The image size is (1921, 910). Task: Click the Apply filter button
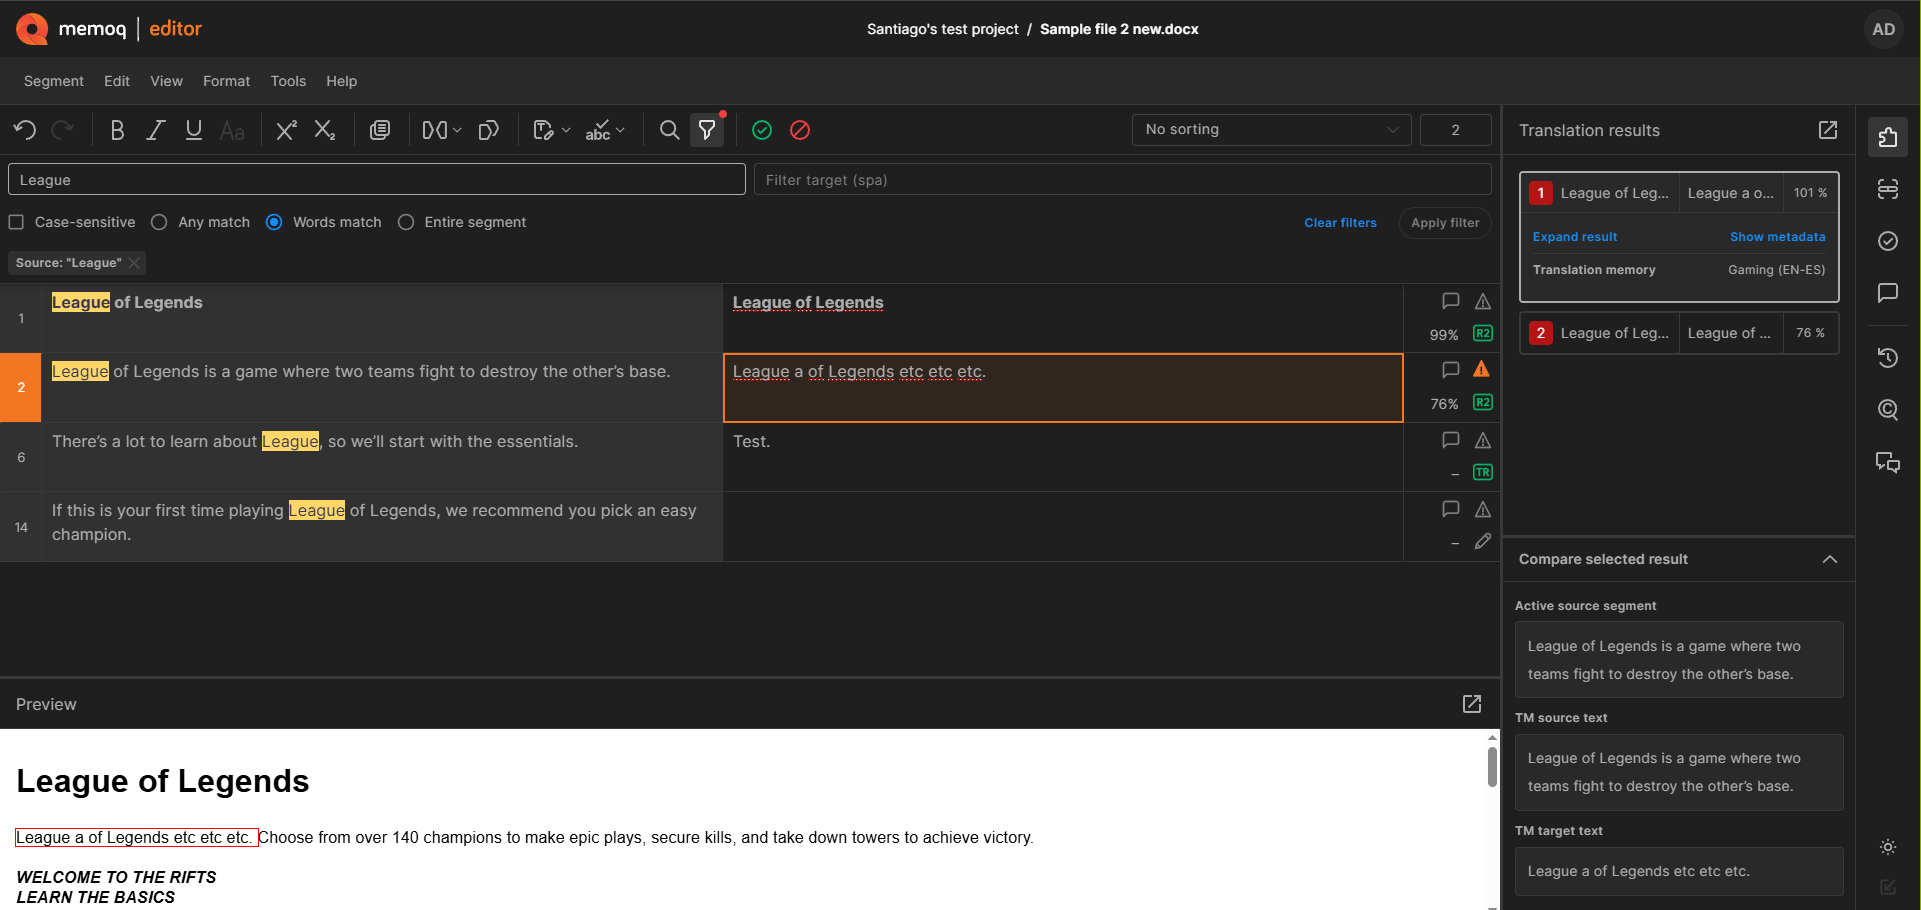coord(1444,222)
